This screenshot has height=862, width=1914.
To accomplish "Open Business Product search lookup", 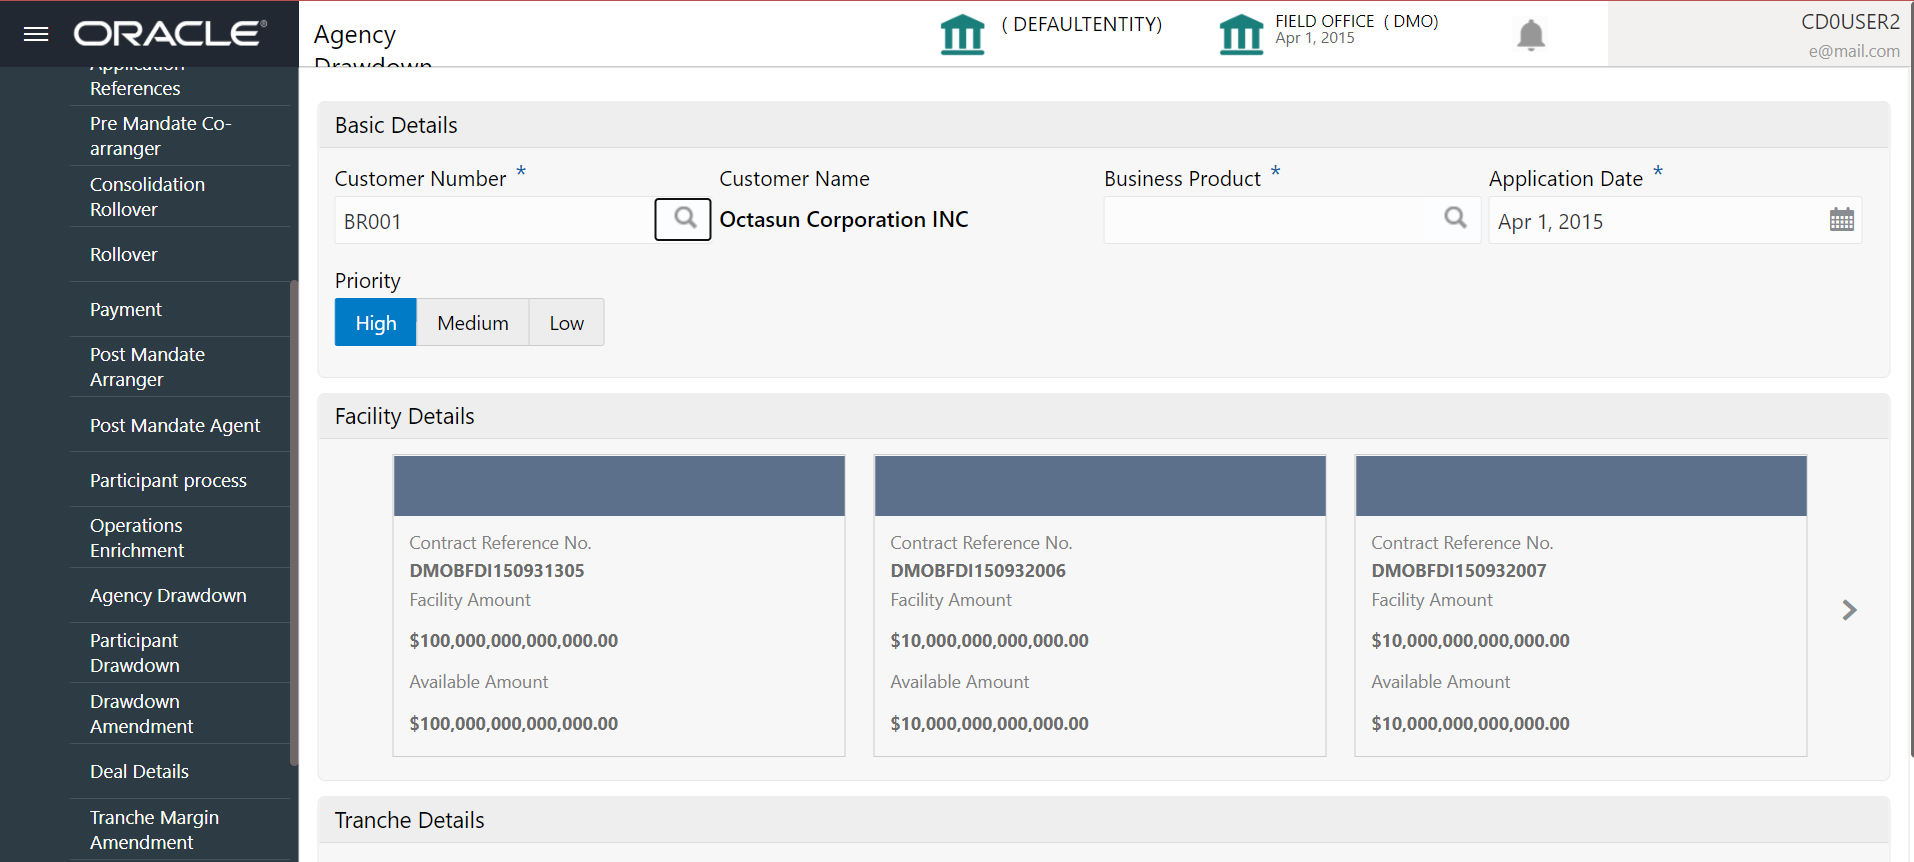I will 1455,218.
